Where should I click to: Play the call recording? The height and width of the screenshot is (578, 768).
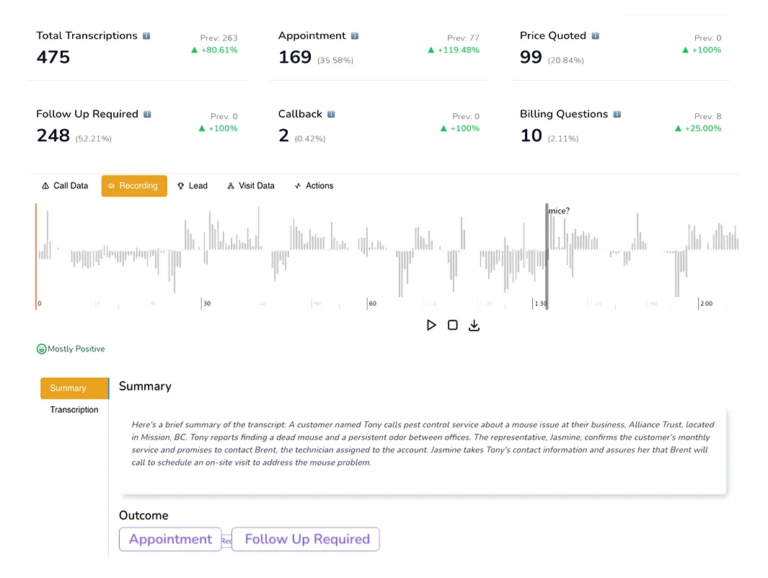(431, 325)
